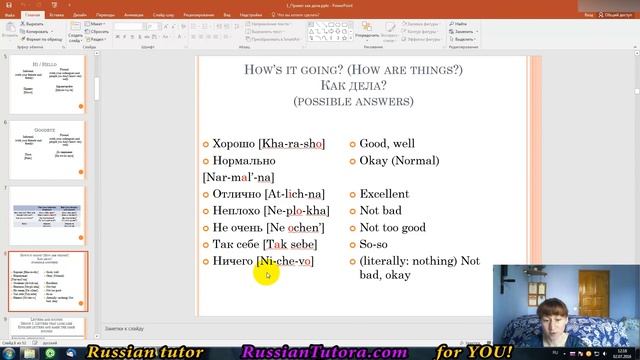This screenshot has height=360, width=640.
Task: Create a new slide (Создать слайд)
Action: [x=75, y=32]
